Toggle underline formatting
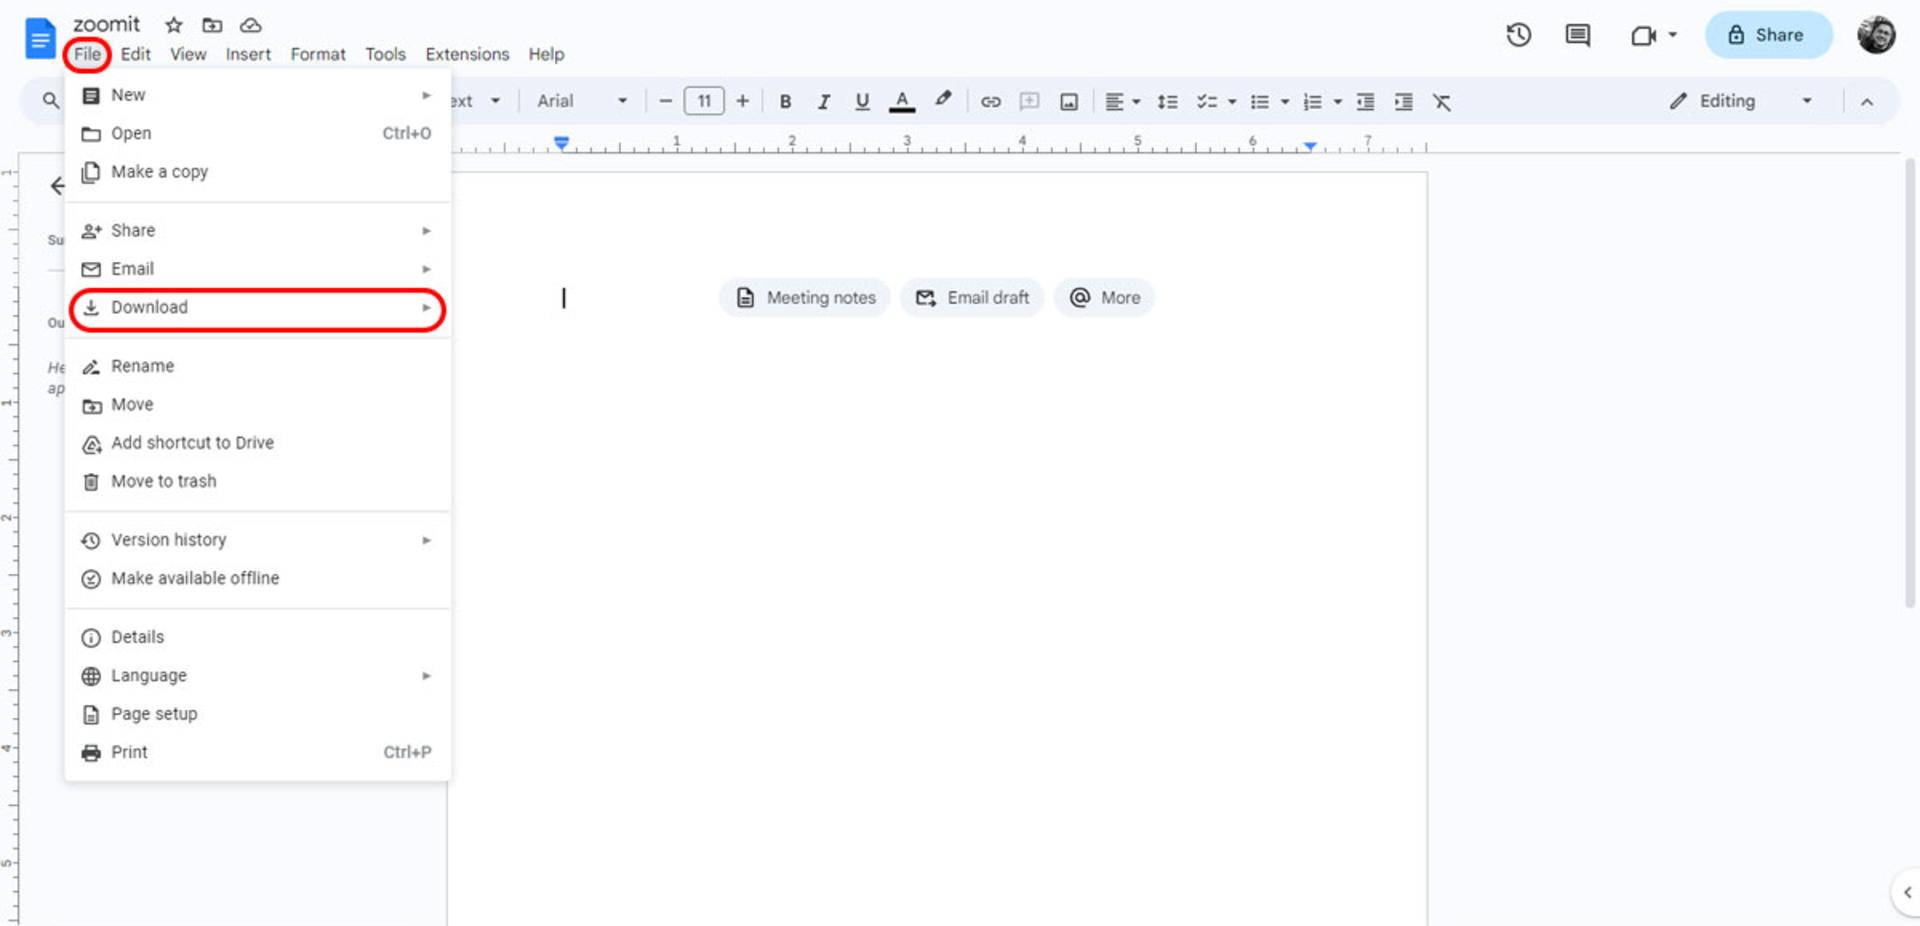Screen dimensions: 1920x926 click(x=862, y=101)
